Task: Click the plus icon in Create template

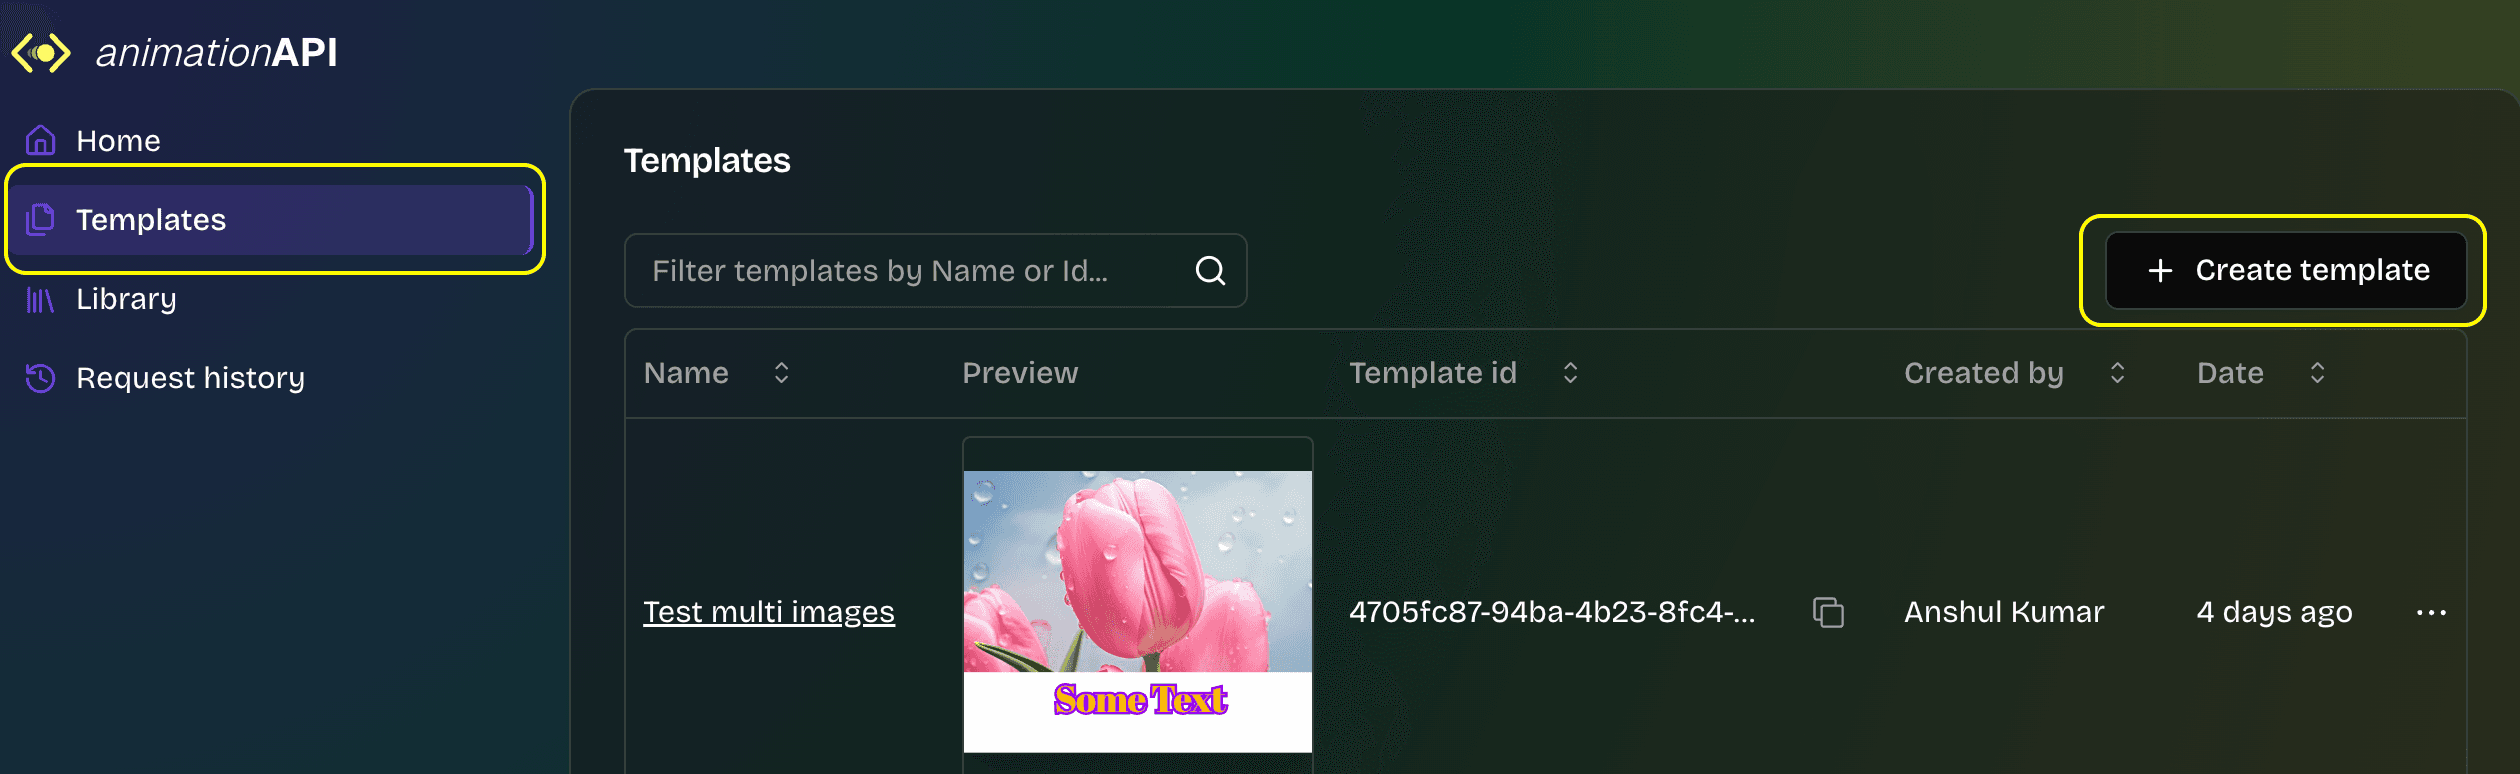Action: [x=2160, y=271]
